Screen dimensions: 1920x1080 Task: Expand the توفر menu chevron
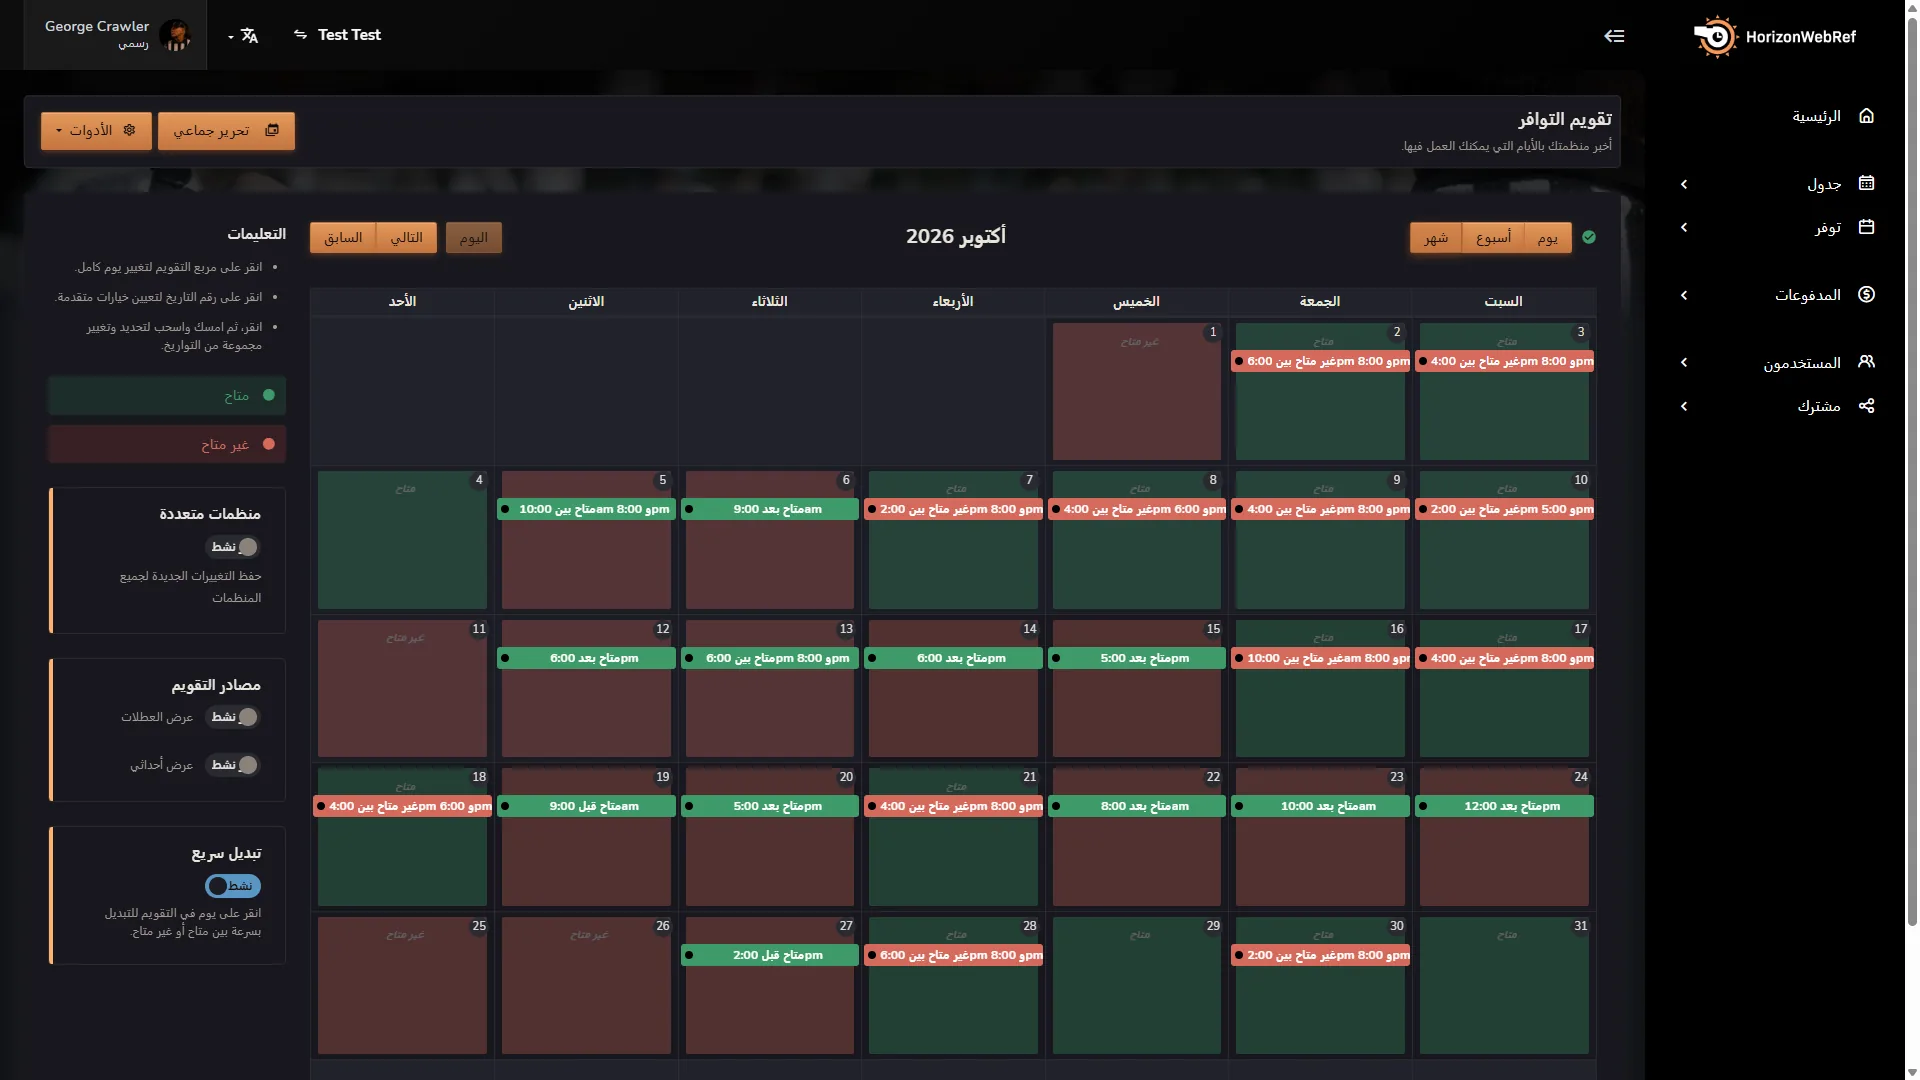1684,227
